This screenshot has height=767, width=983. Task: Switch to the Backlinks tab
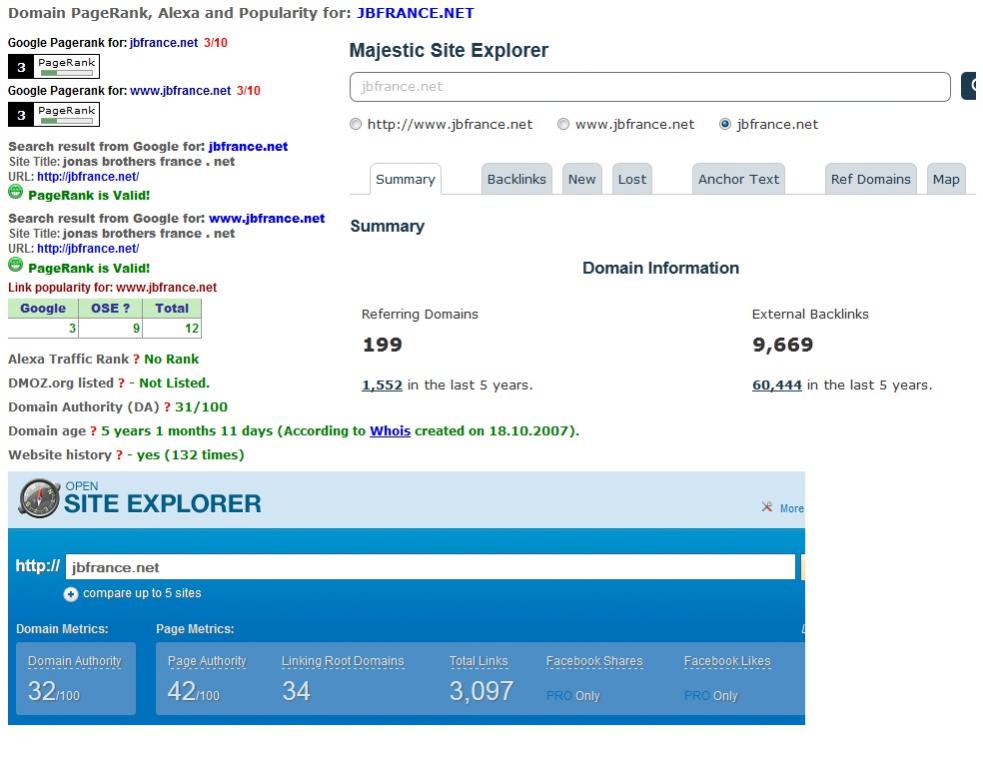(517, 179)
